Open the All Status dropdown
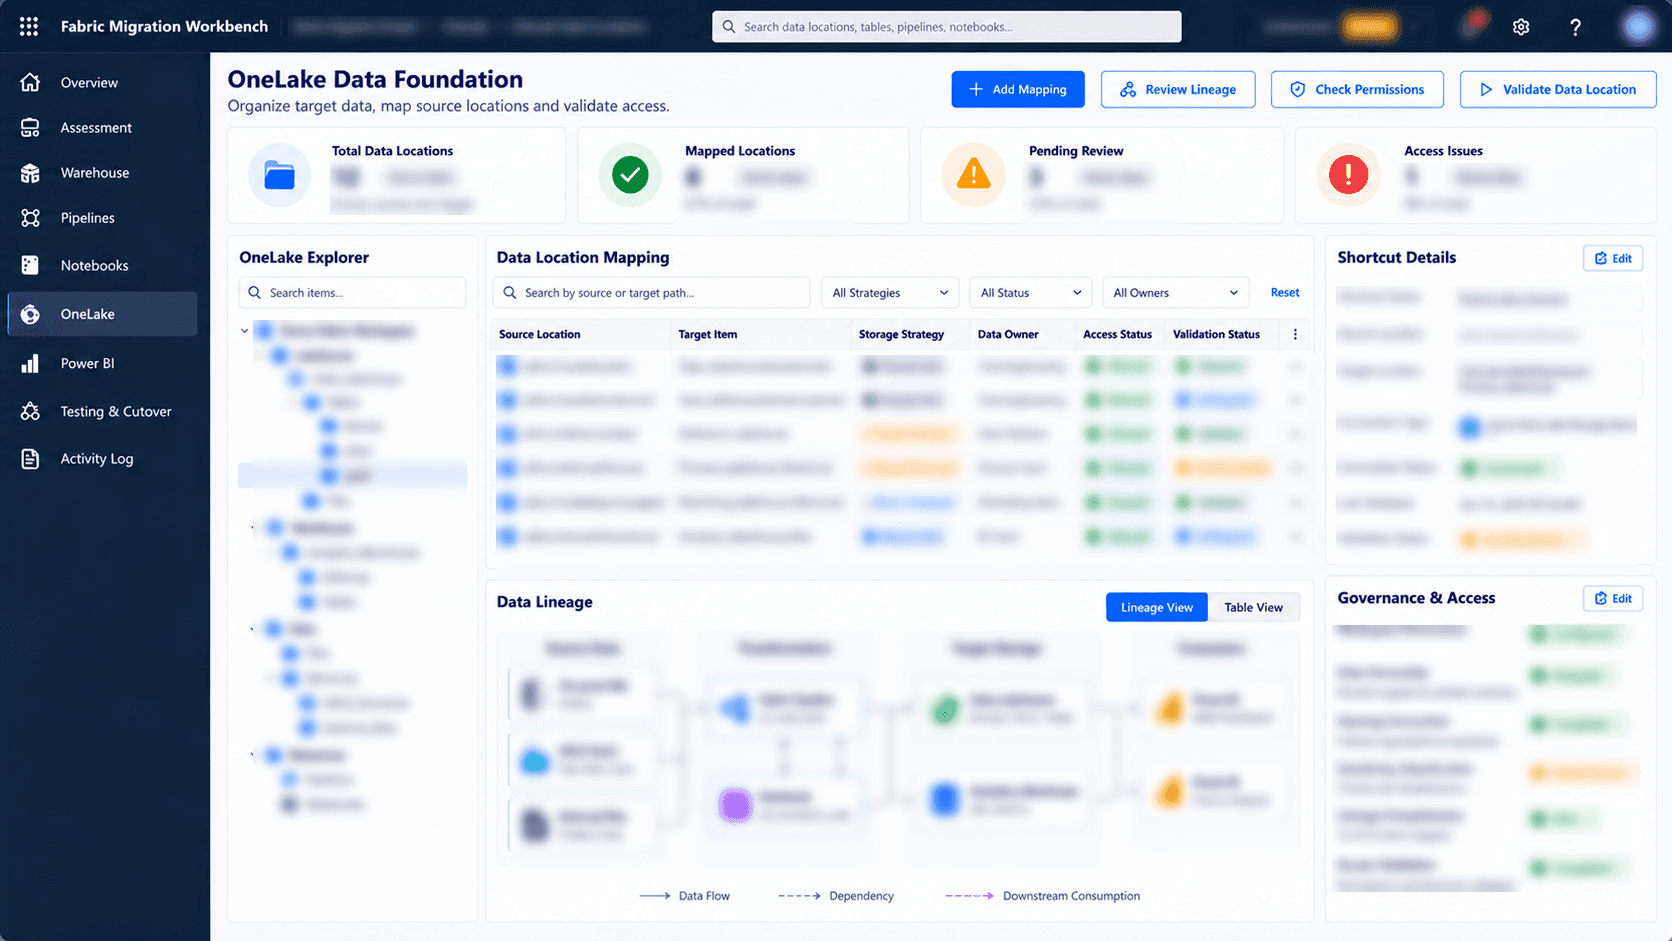The height and width of the screenshot is (941, 1672). [x=1030, y=293]
